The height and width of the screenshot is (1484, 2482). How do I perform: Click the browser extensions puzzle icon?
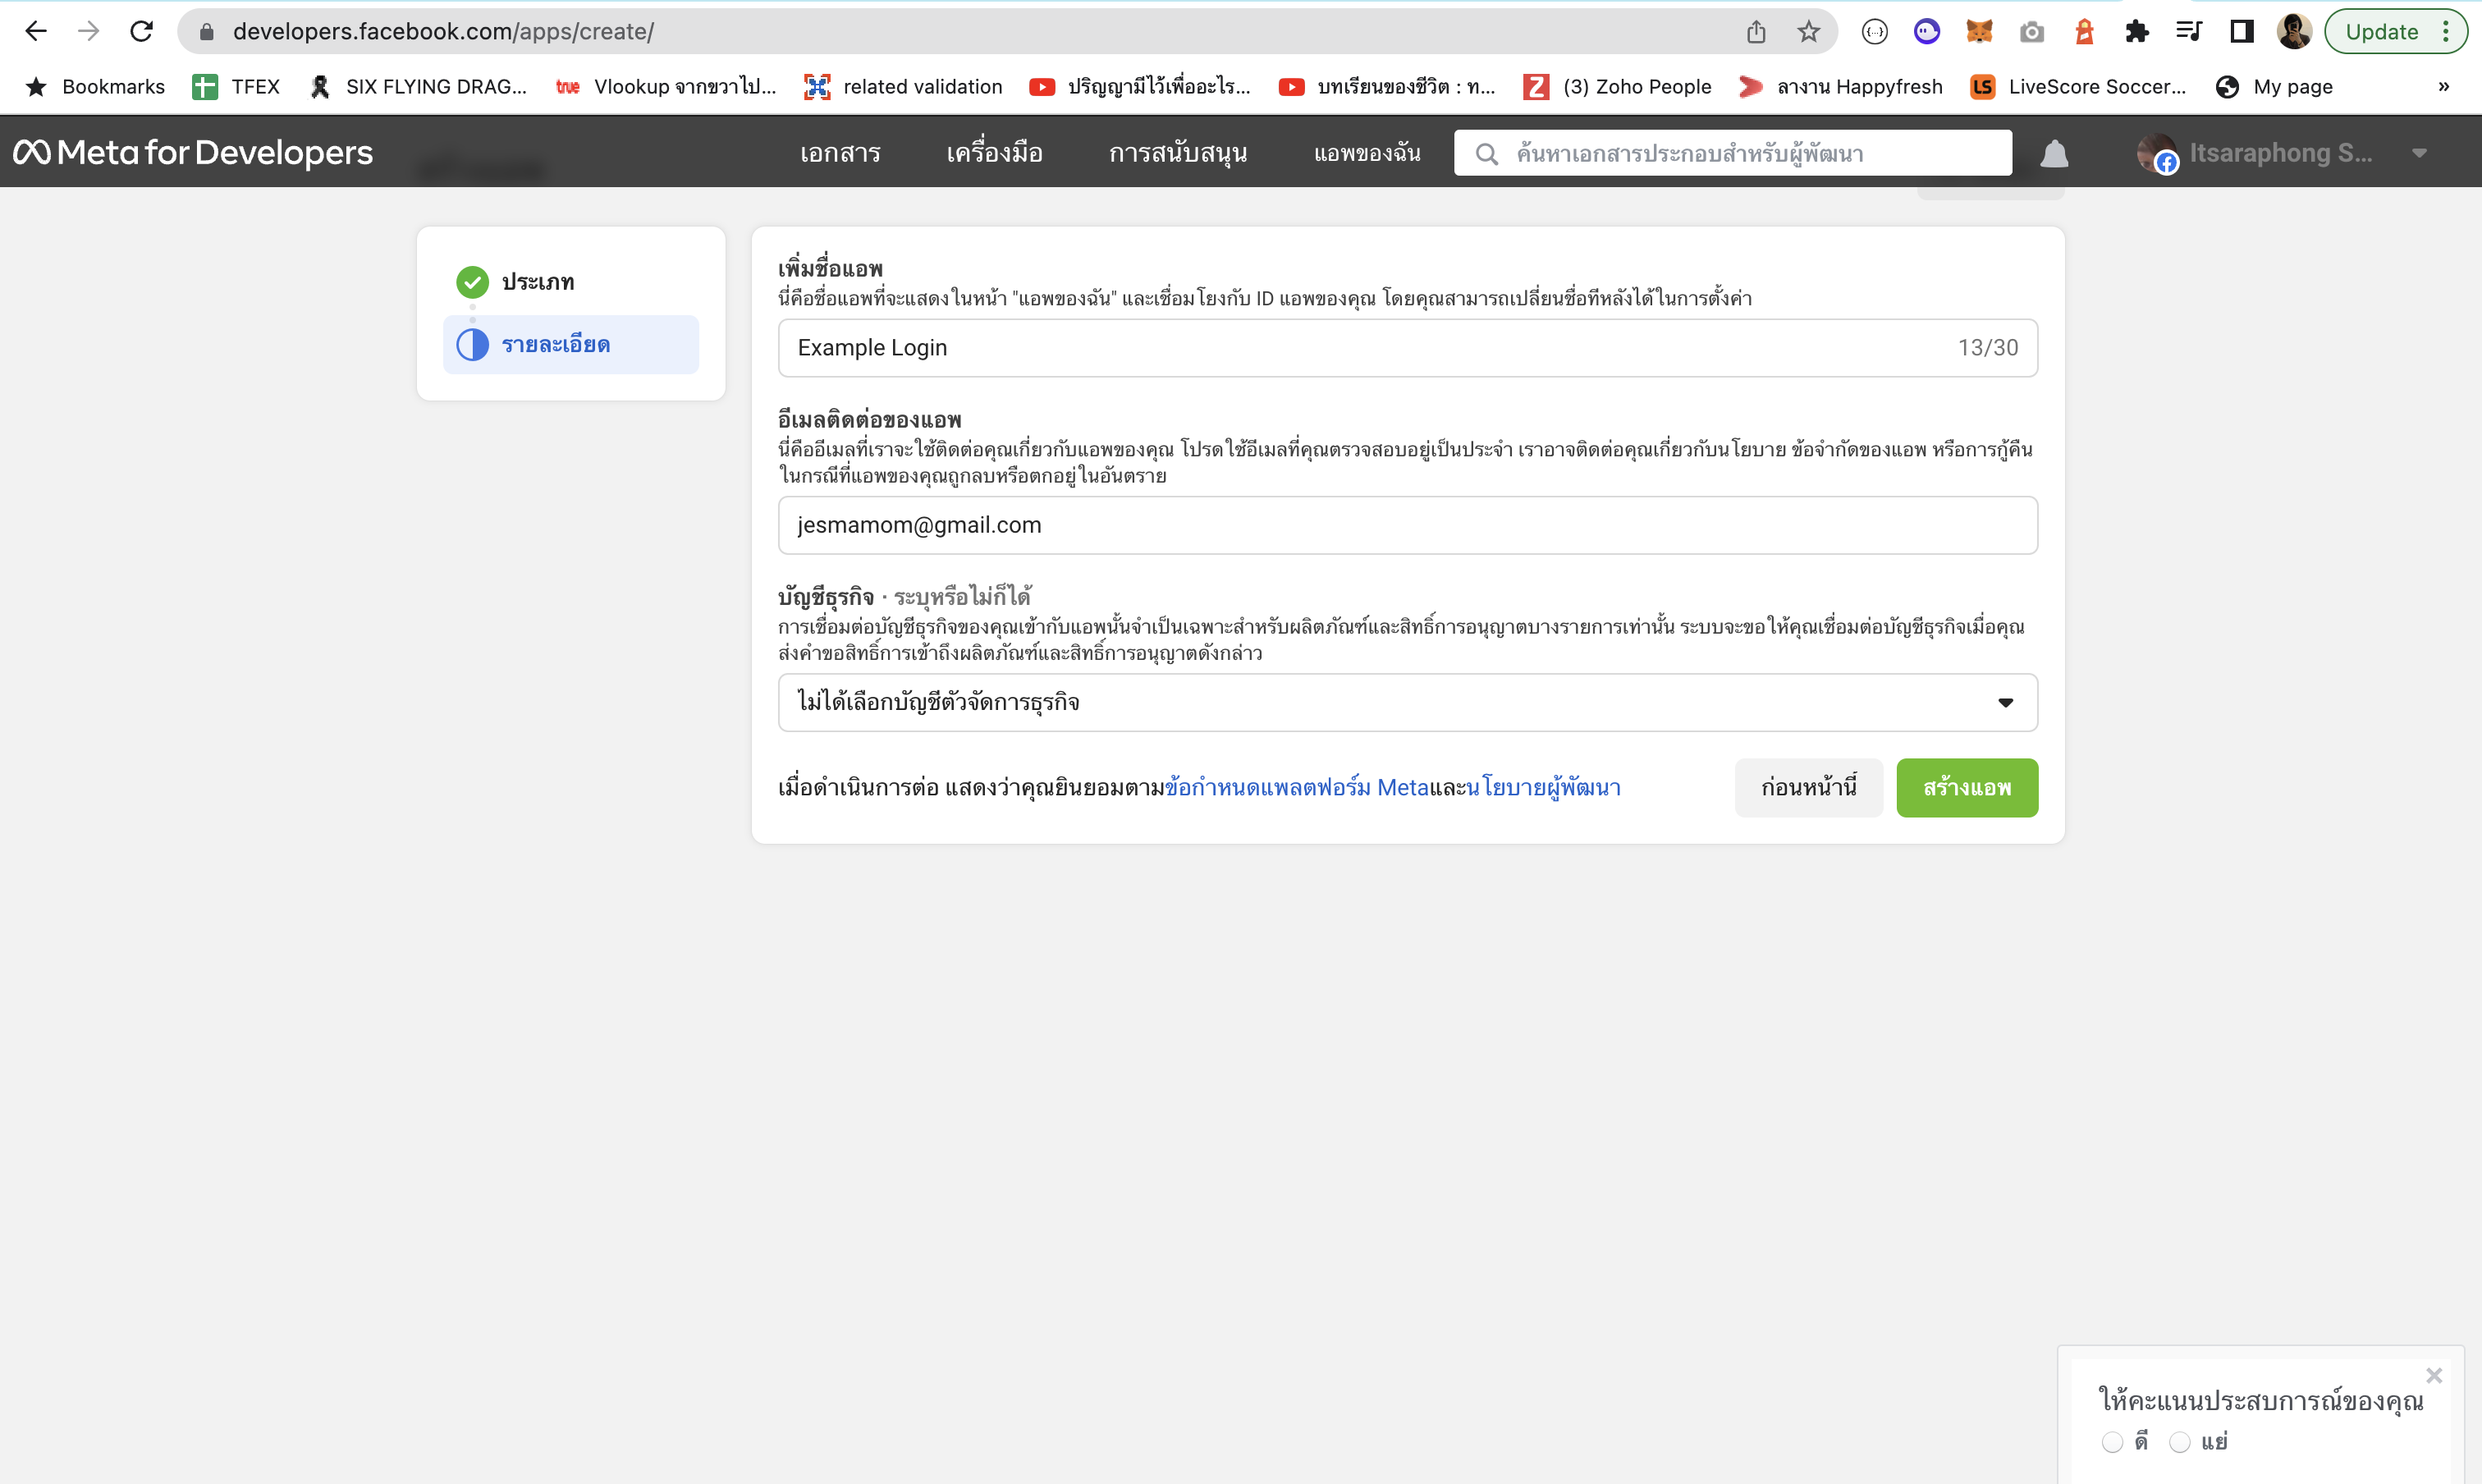(2136, 30)
